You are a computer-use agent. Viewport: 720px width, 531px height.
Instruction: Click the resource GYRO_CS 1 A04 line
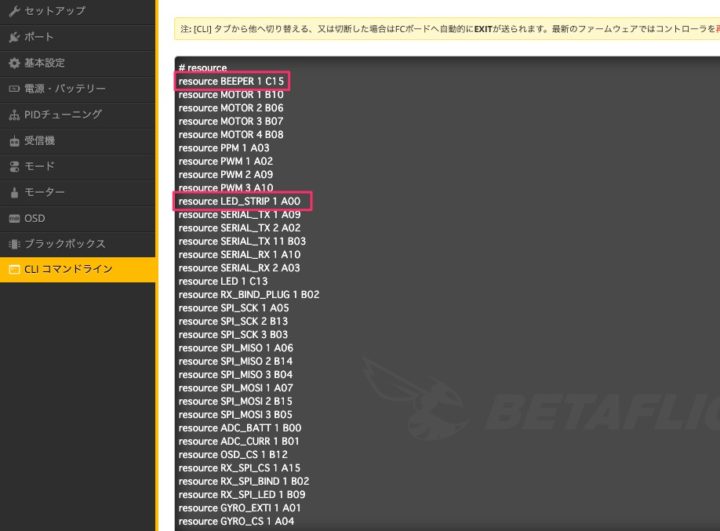pos(235,521)
